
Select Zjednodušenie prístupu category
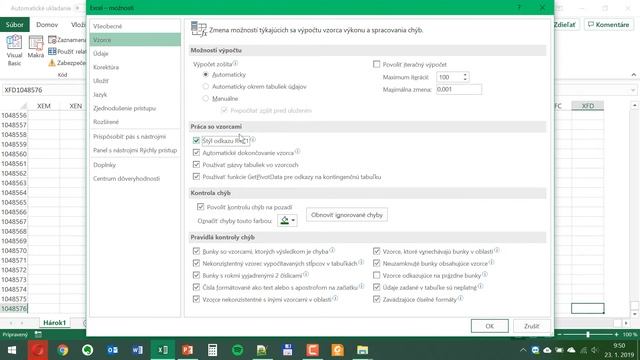pos(135,108)
